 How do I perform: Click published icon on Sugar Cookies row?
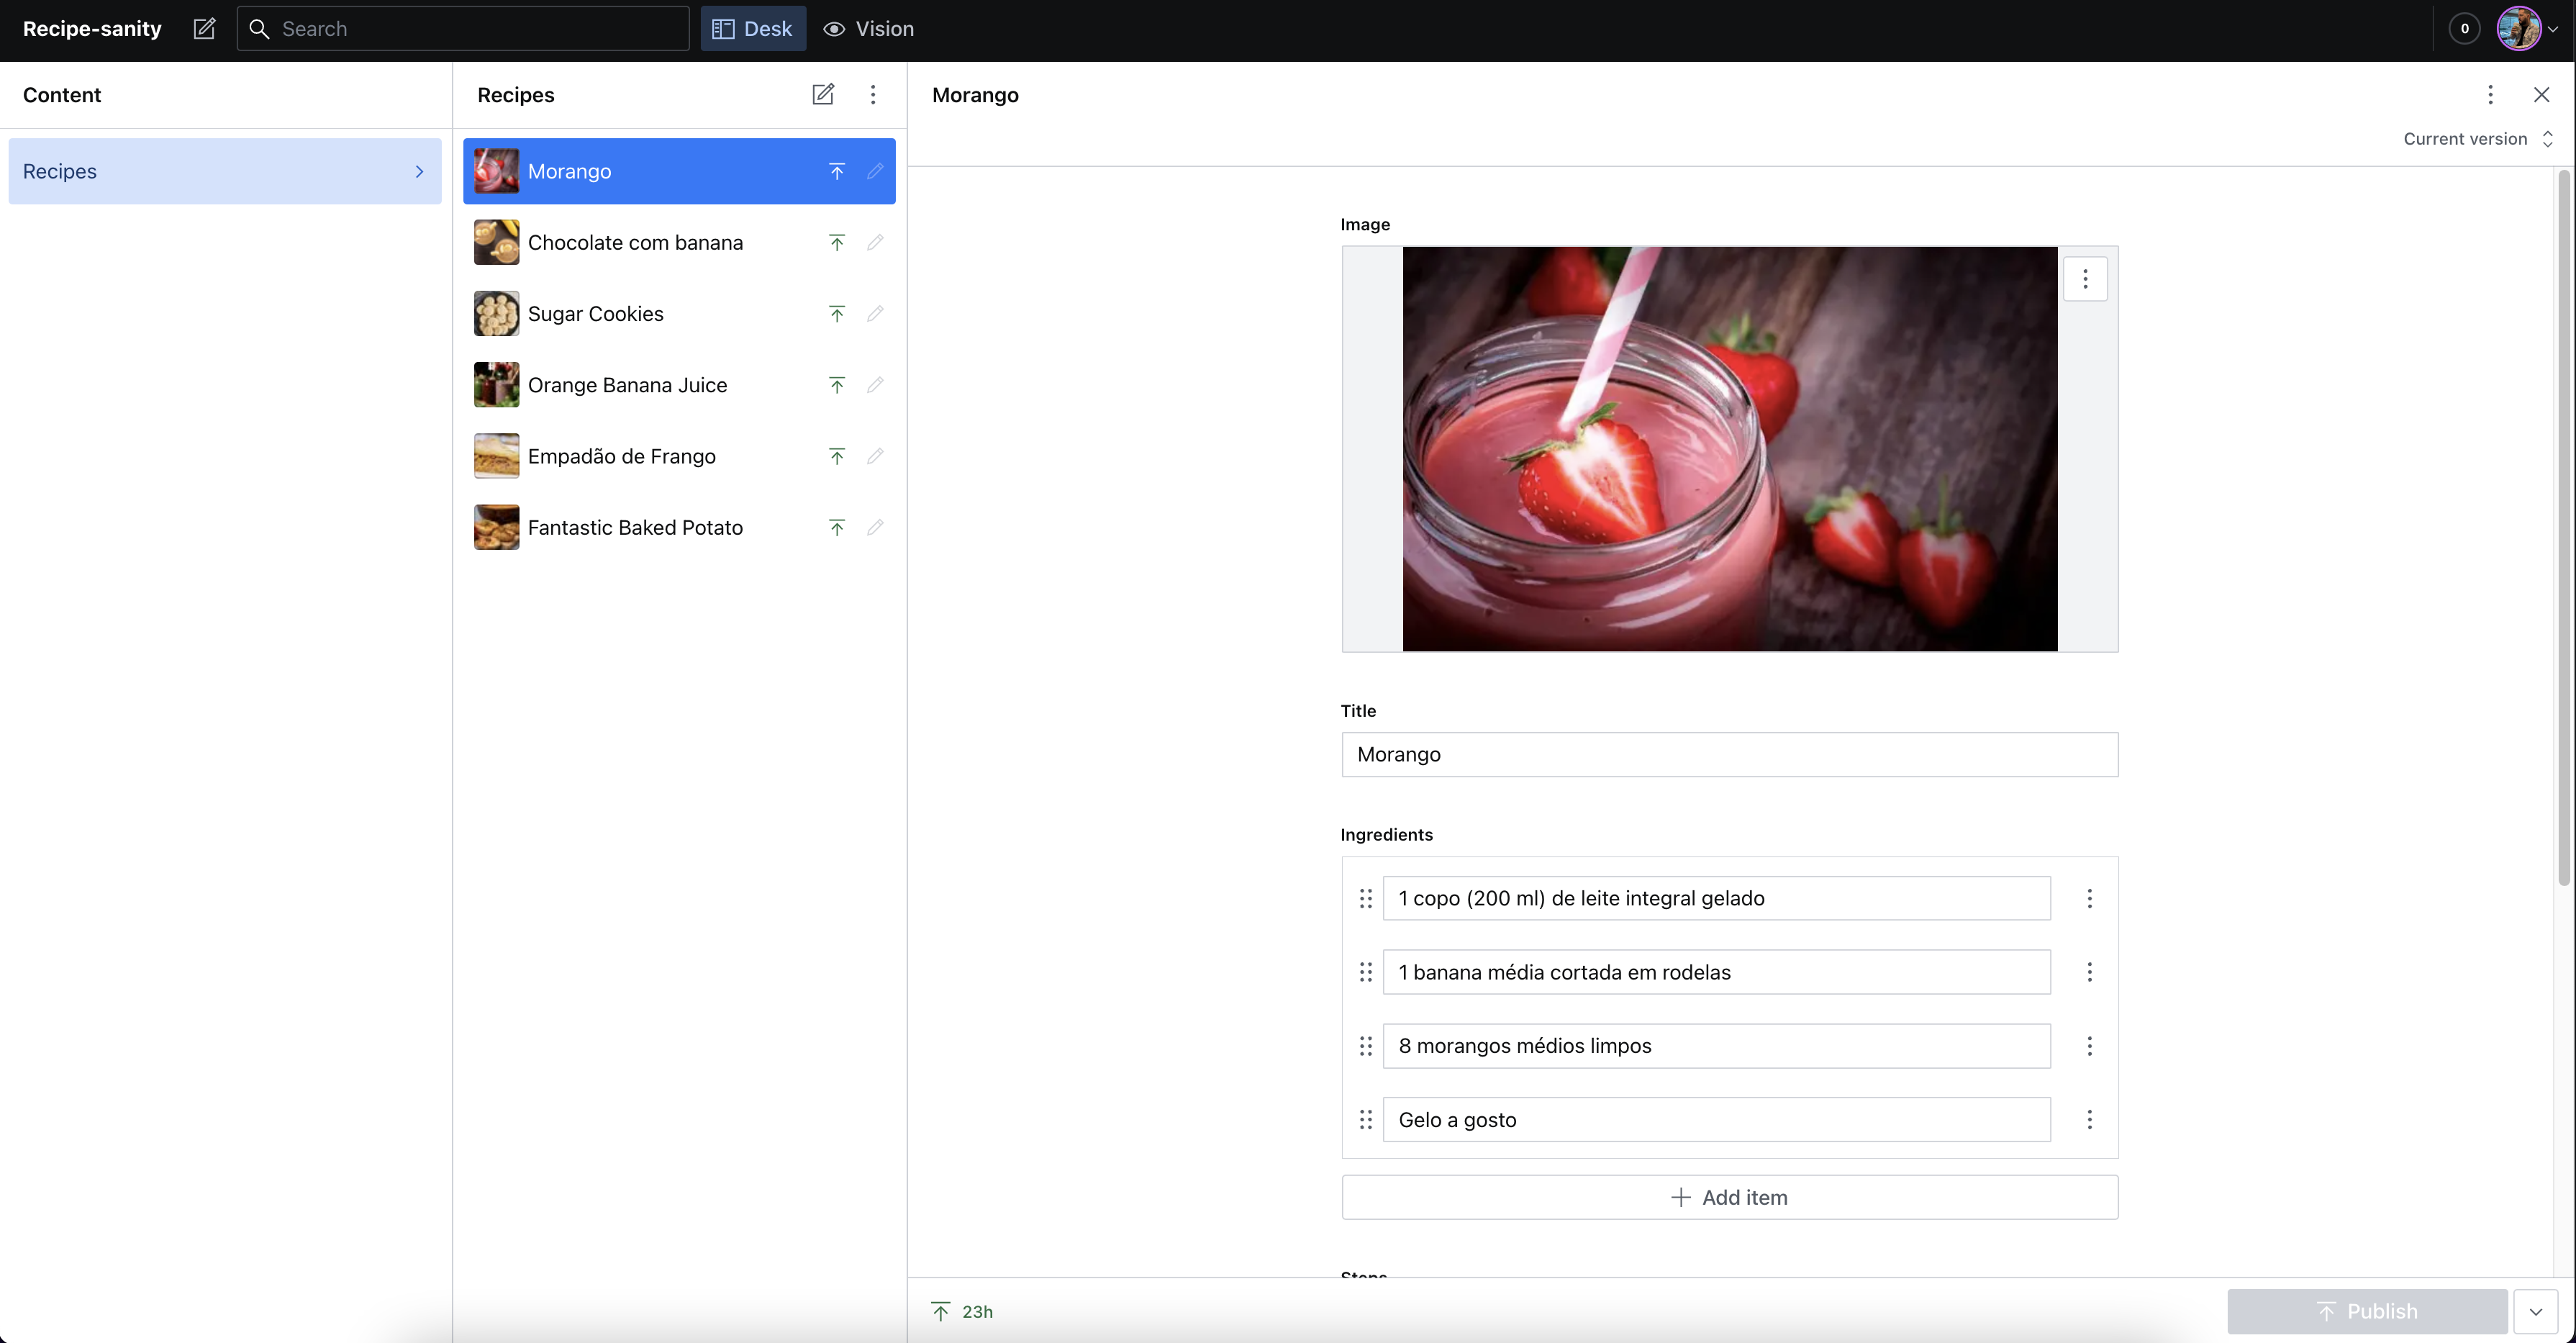click(837, 314)
